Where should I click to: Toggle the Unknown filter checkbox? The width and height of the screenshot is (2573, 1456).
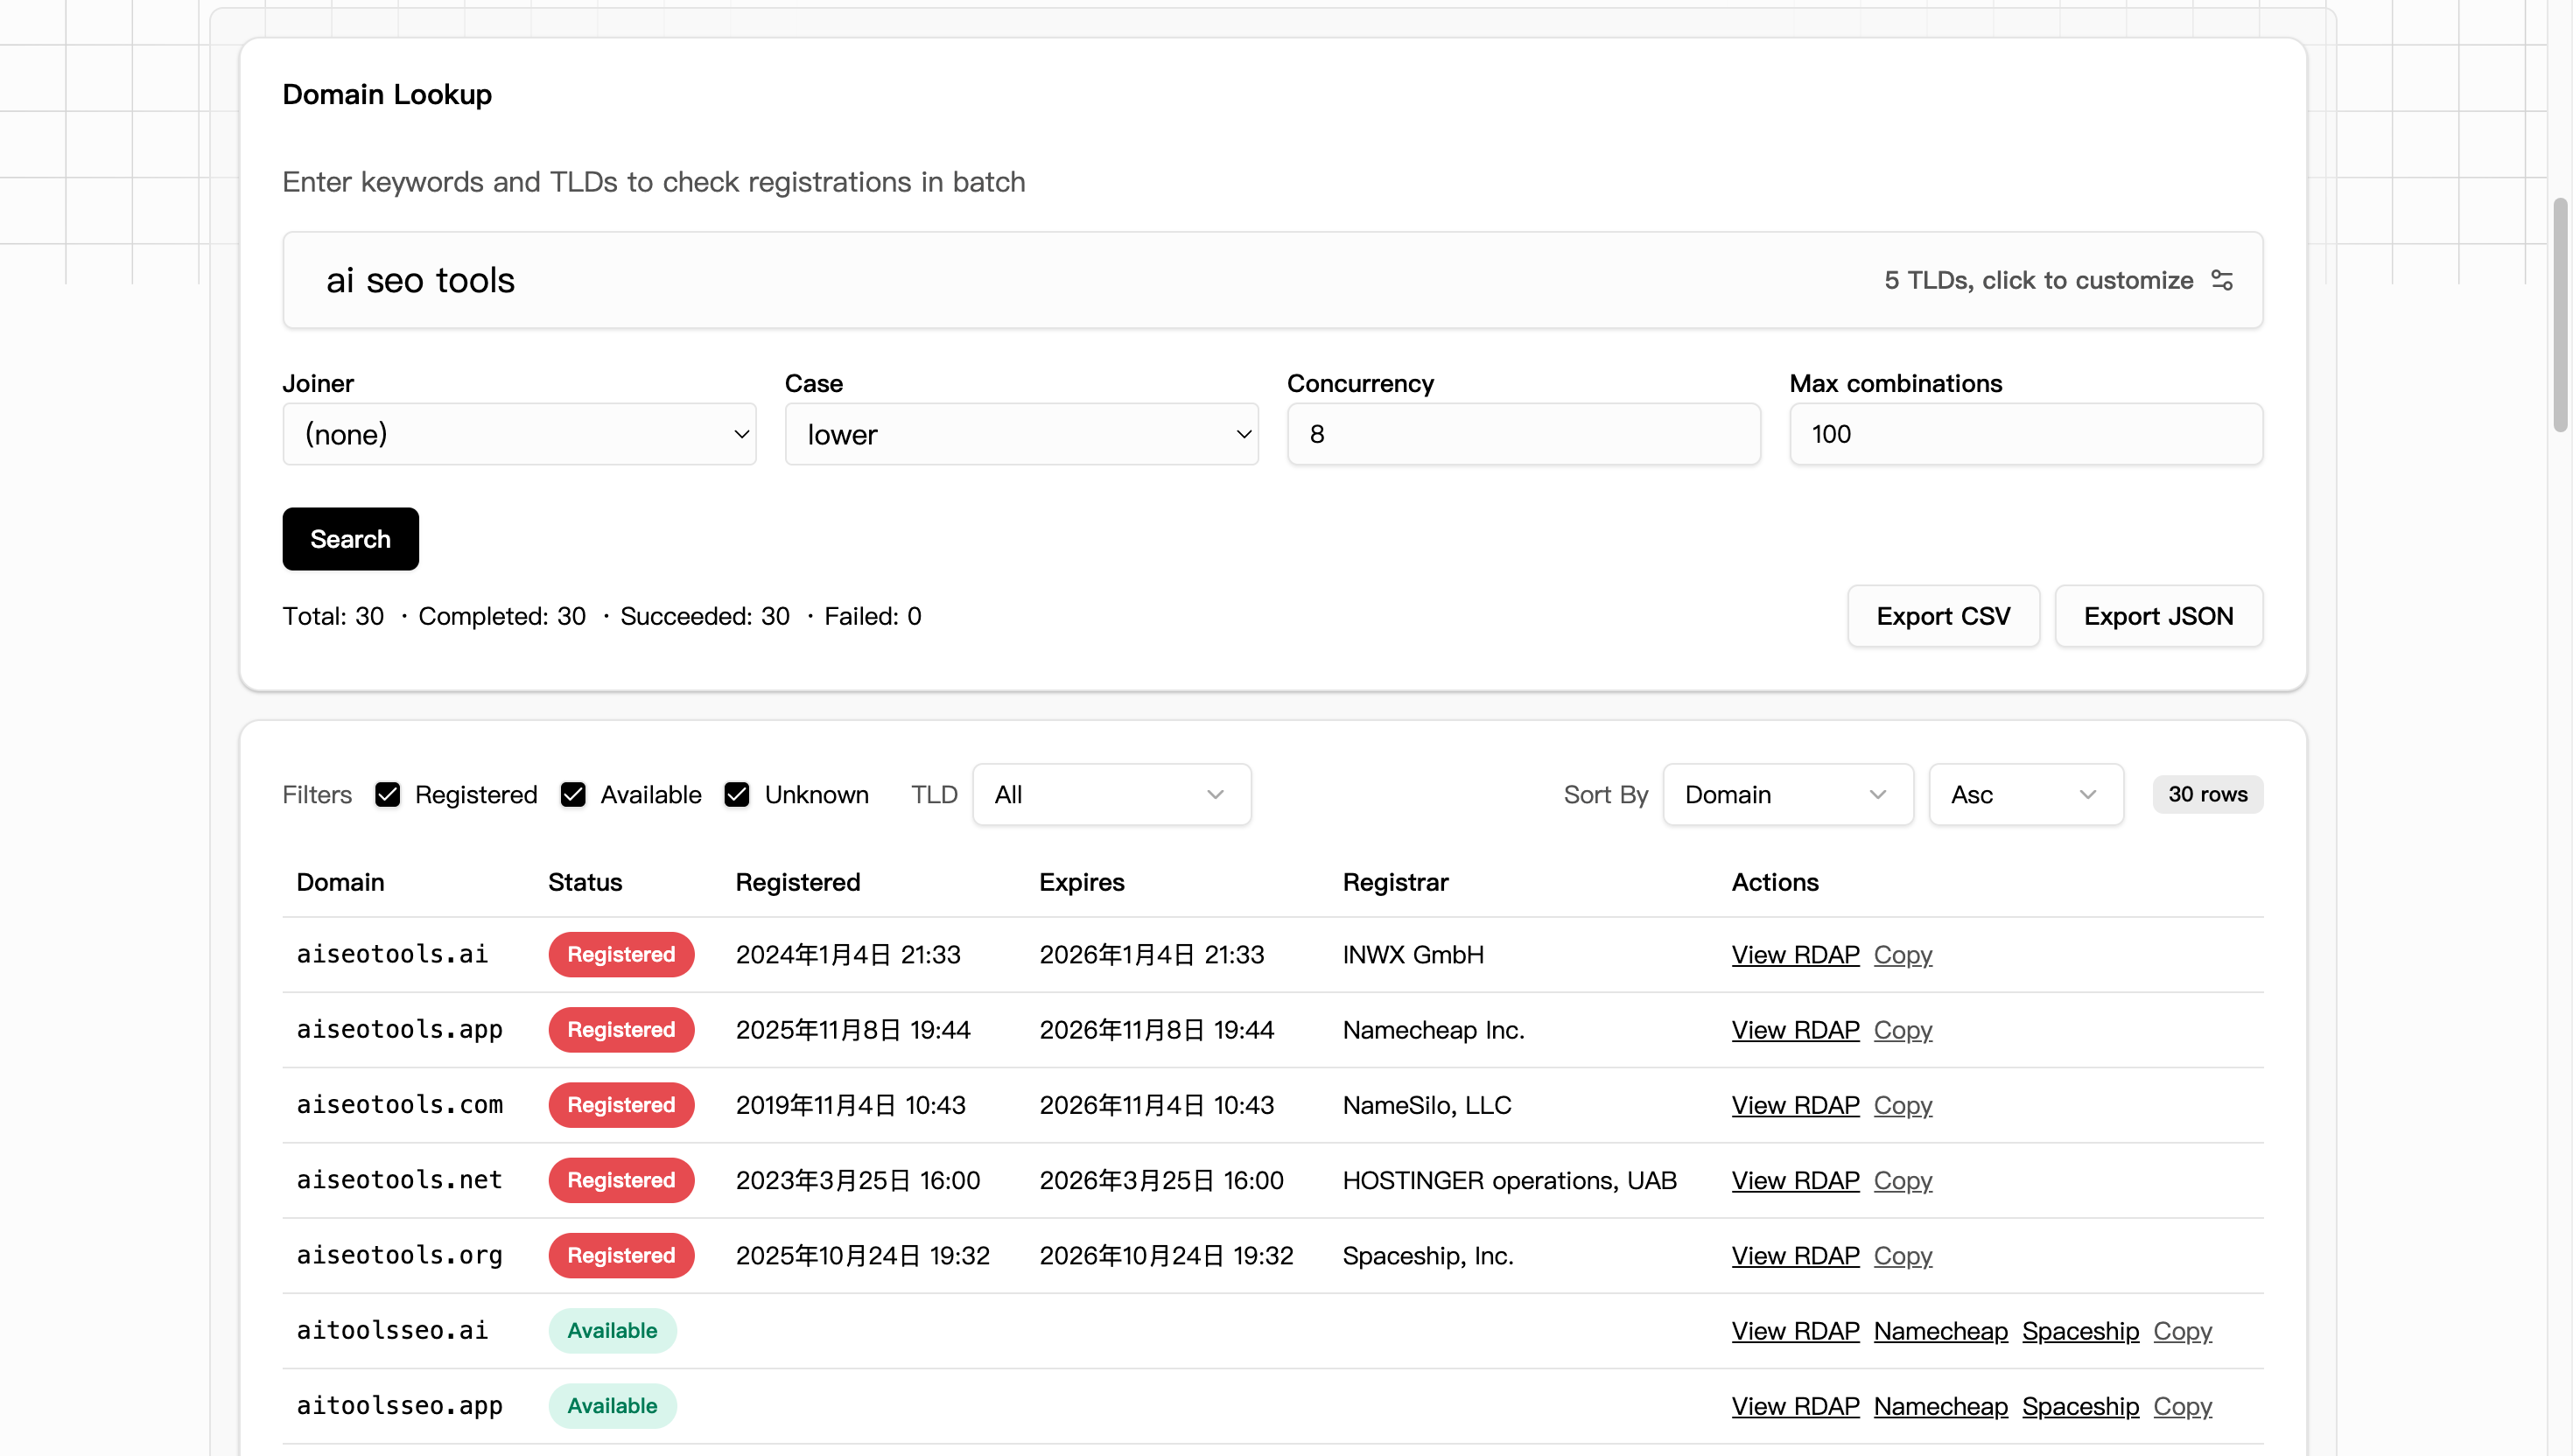pyautogui.click(x=737, y=794)
